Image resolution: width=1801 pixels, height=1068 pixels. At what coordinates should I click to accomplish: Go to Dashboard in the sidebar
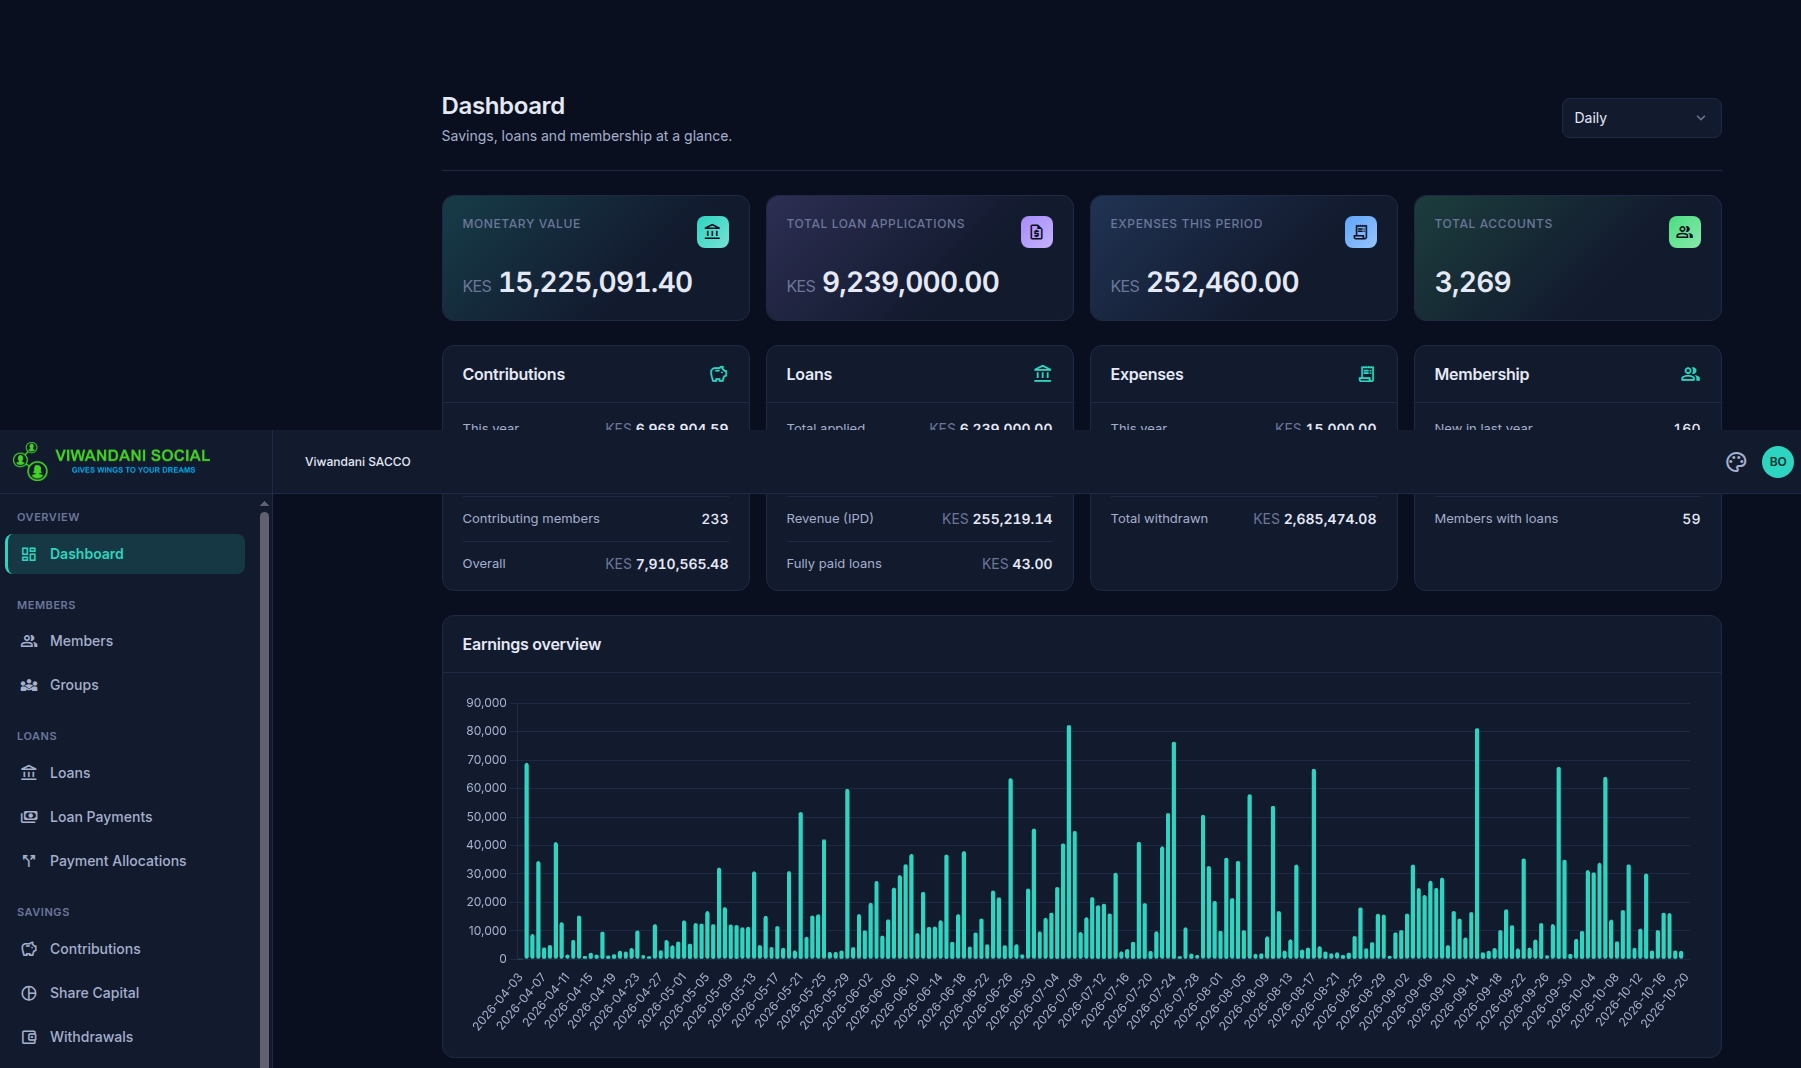click(x=125, y=554)
